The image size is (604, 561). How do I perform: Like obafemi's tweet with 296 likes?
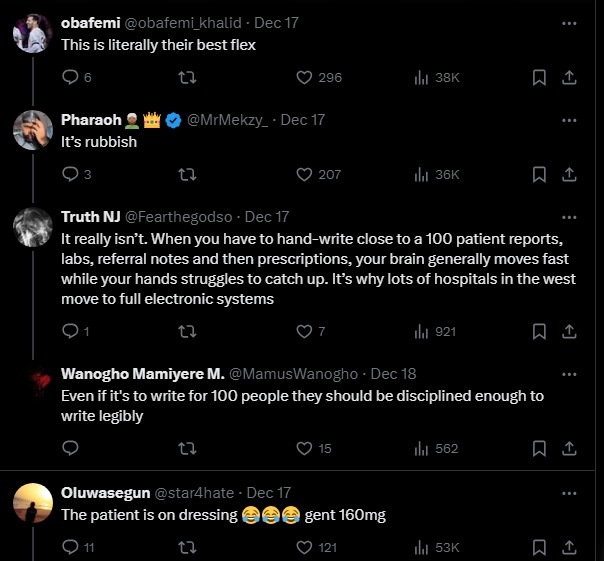(x=305, y=77)
